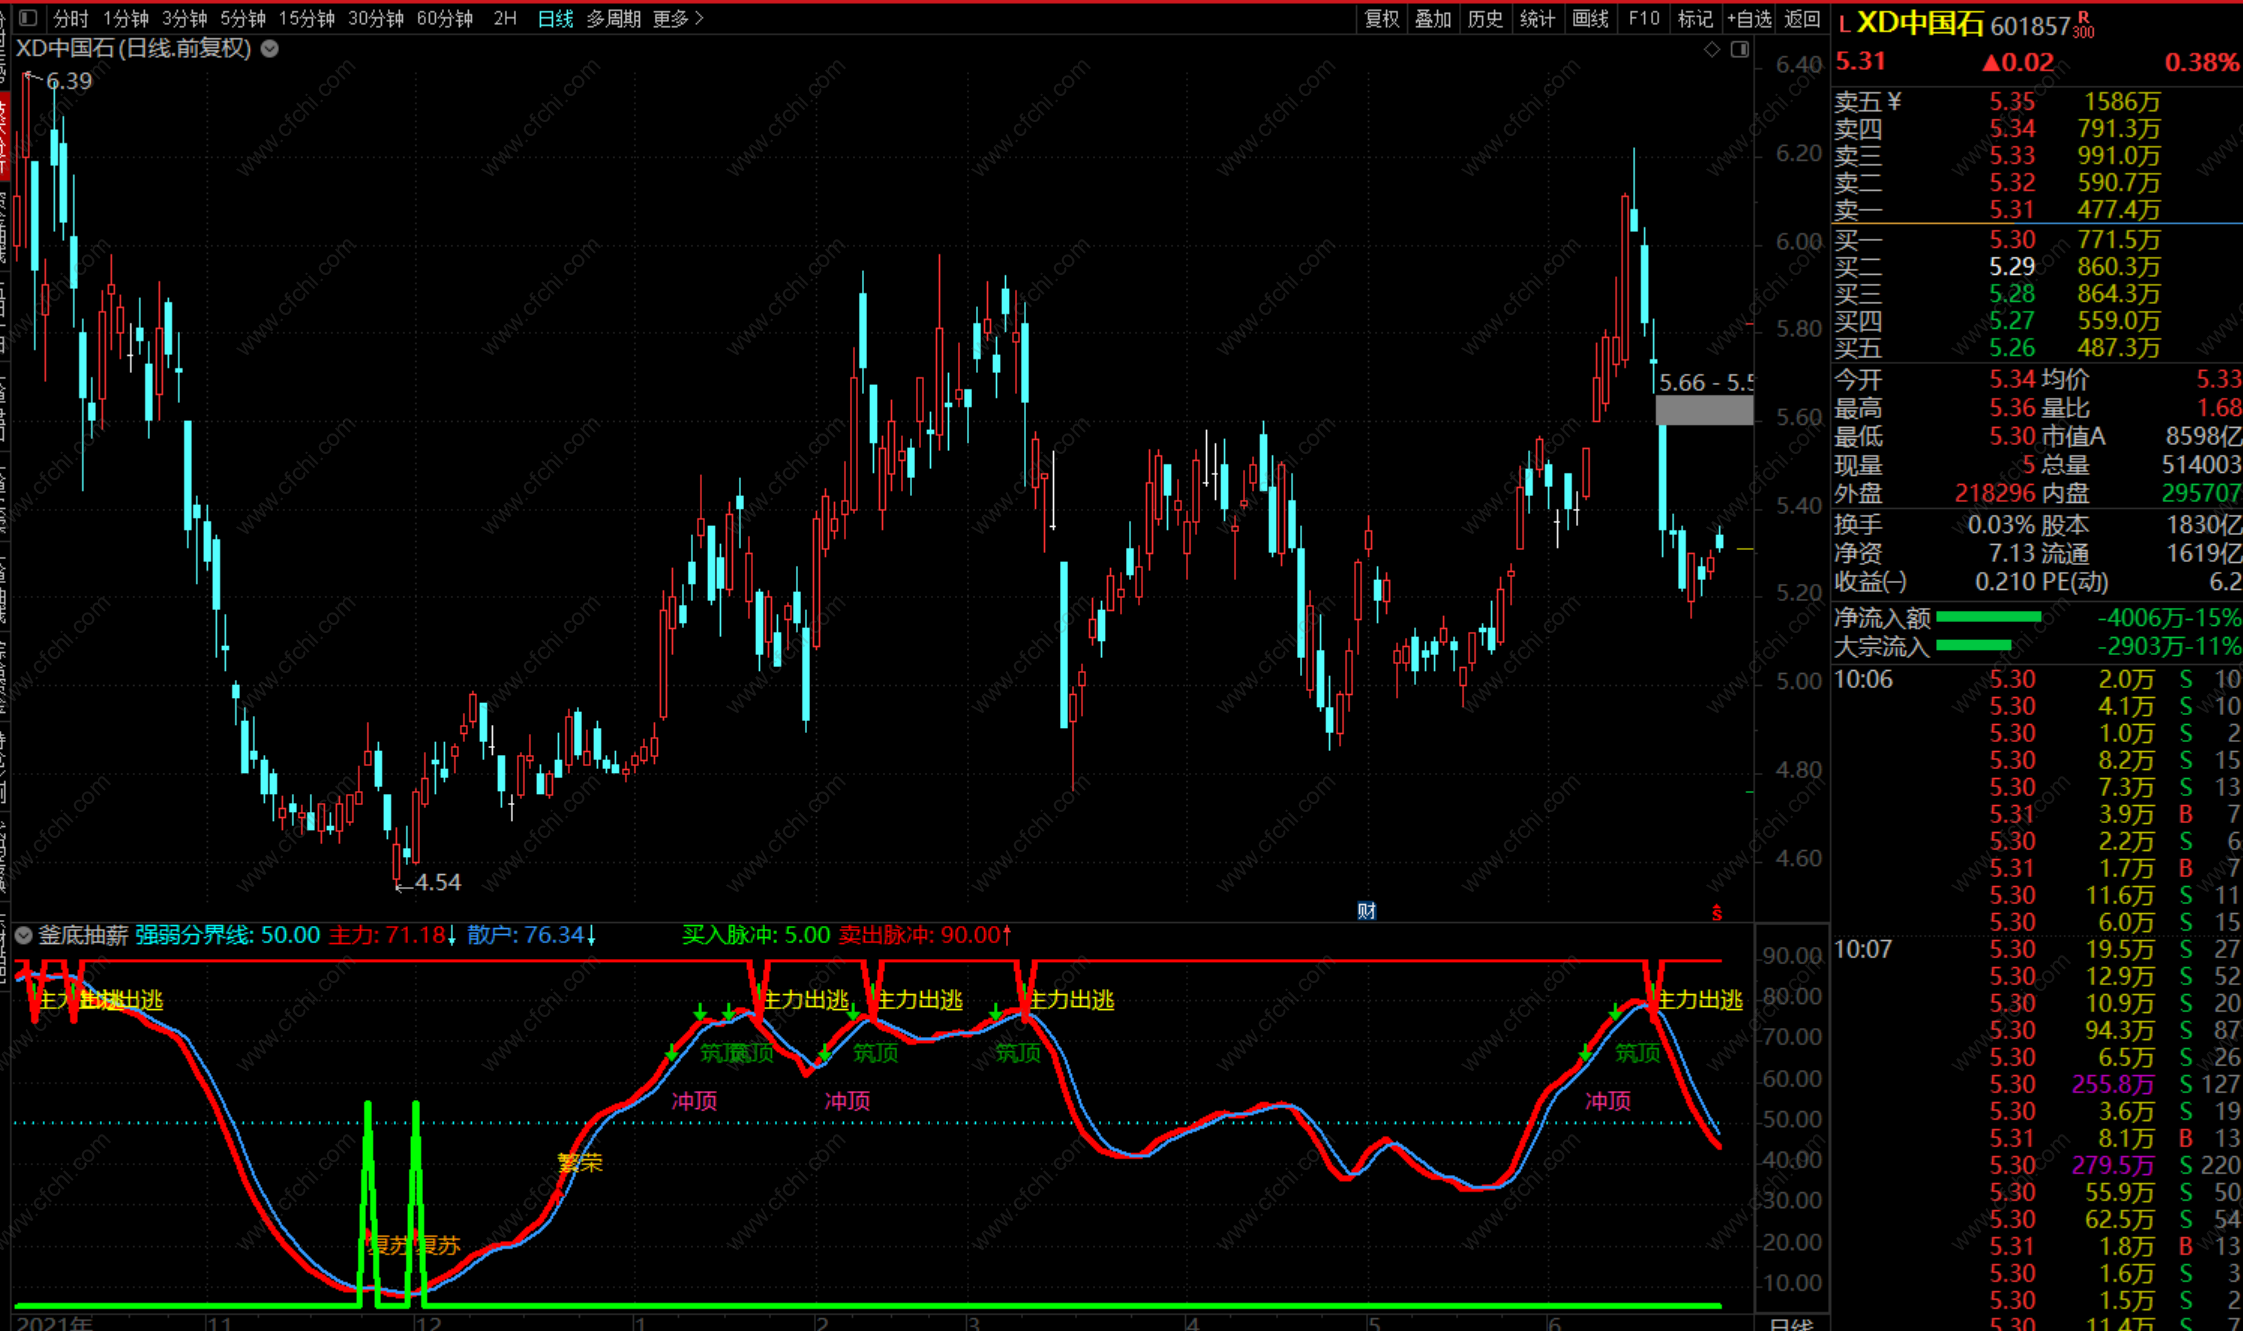This screenshot has height=1331, width=2243.
Task: Expand the 更多 periods menu
Action: pos(678,18)
